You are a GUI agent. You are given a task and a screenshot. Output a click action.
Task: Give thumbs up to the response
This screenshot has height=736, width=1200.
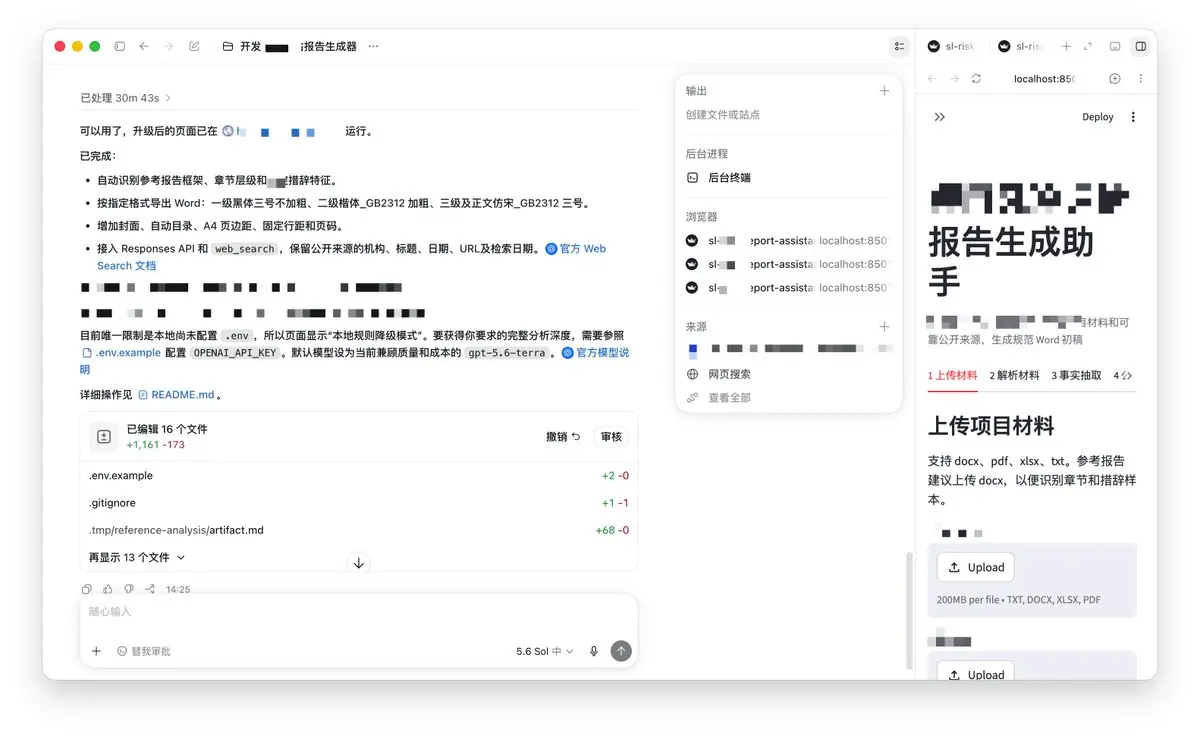point(108,589)
